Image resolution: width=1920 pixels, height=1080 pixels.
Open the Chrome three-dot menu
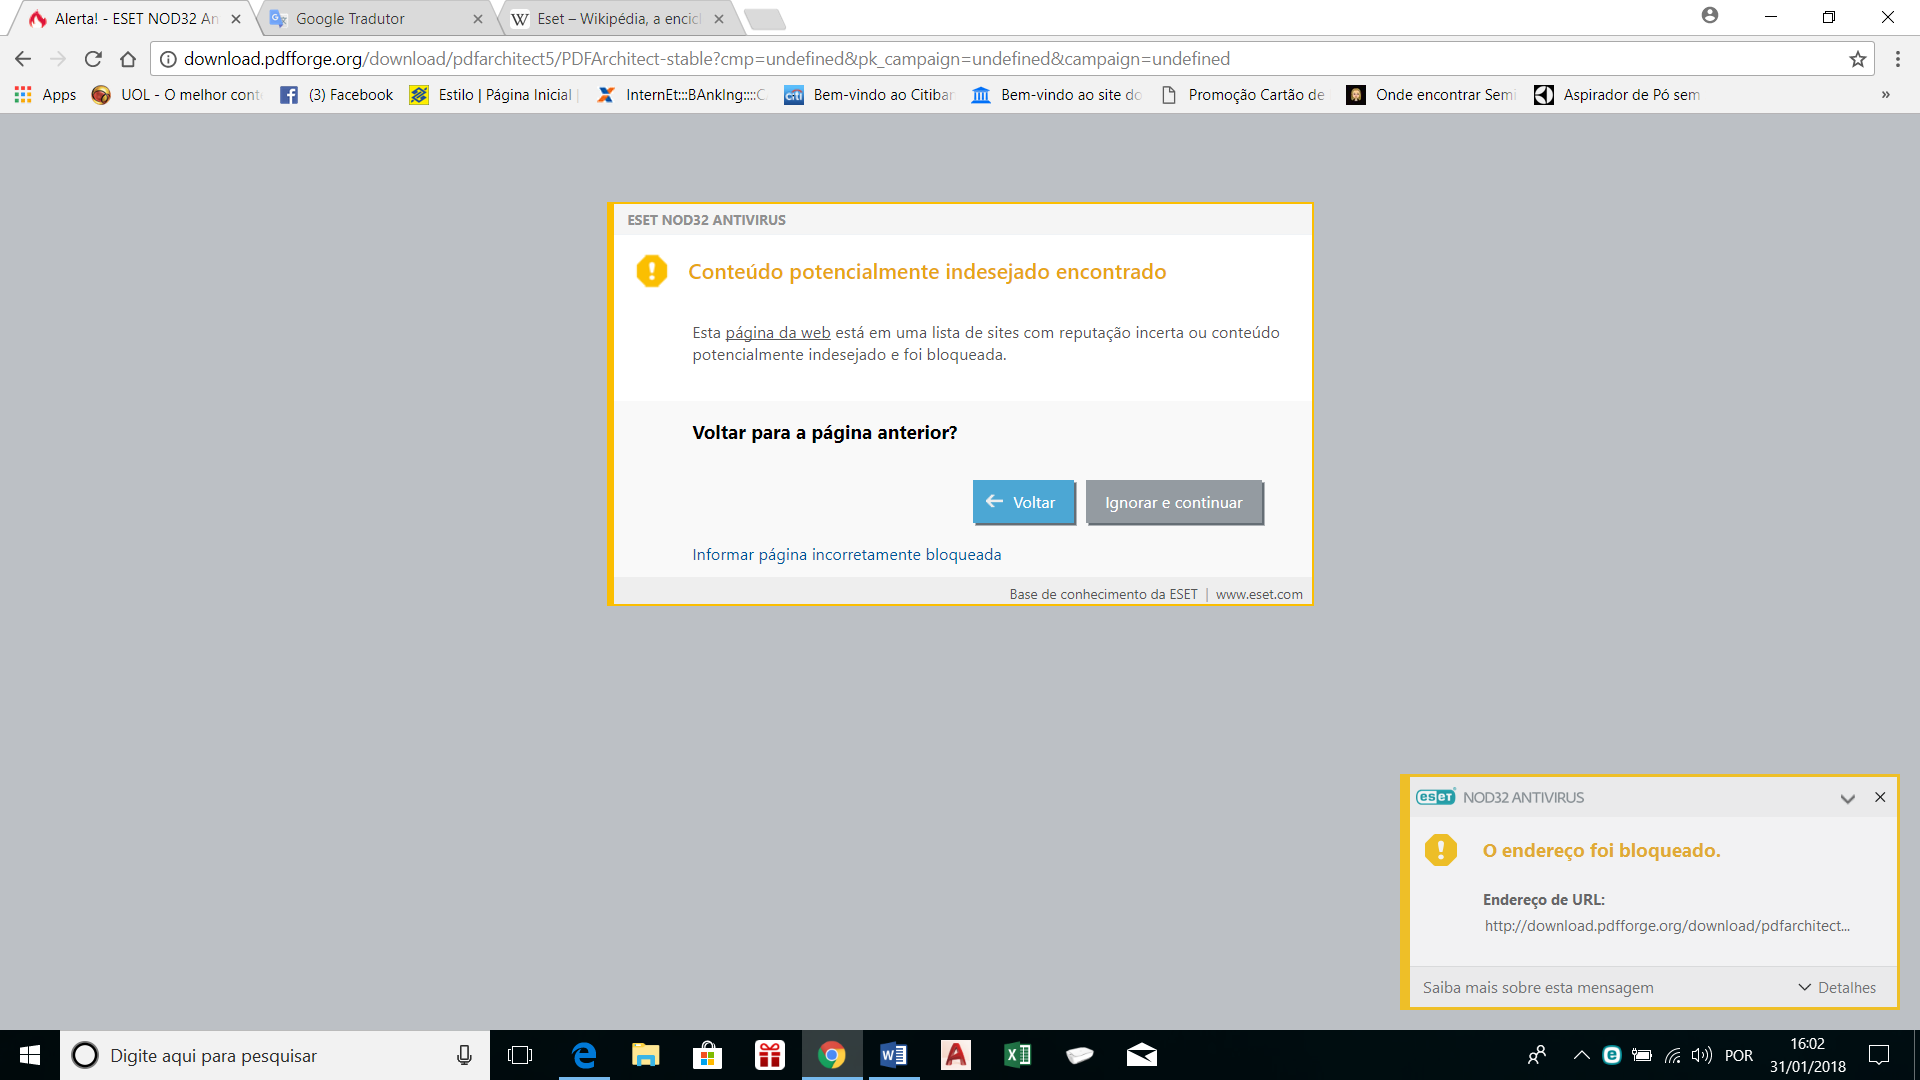click(1897, 59)
